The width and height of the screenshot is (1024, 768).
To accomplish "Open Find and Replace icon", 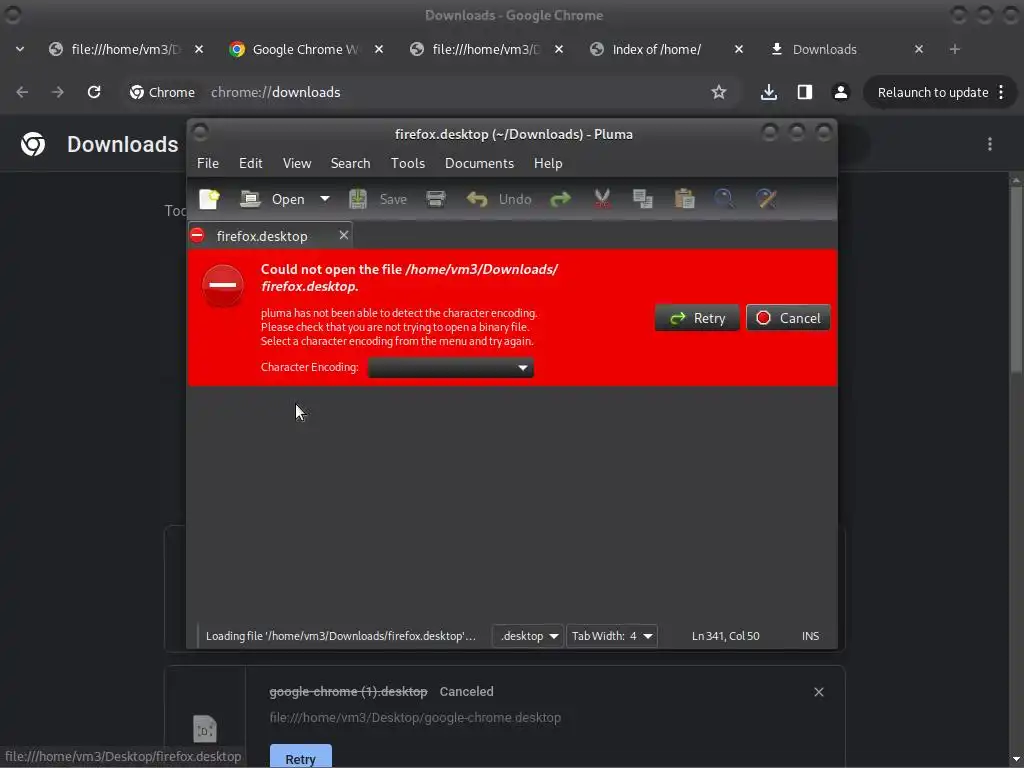I will pos(765,199).
